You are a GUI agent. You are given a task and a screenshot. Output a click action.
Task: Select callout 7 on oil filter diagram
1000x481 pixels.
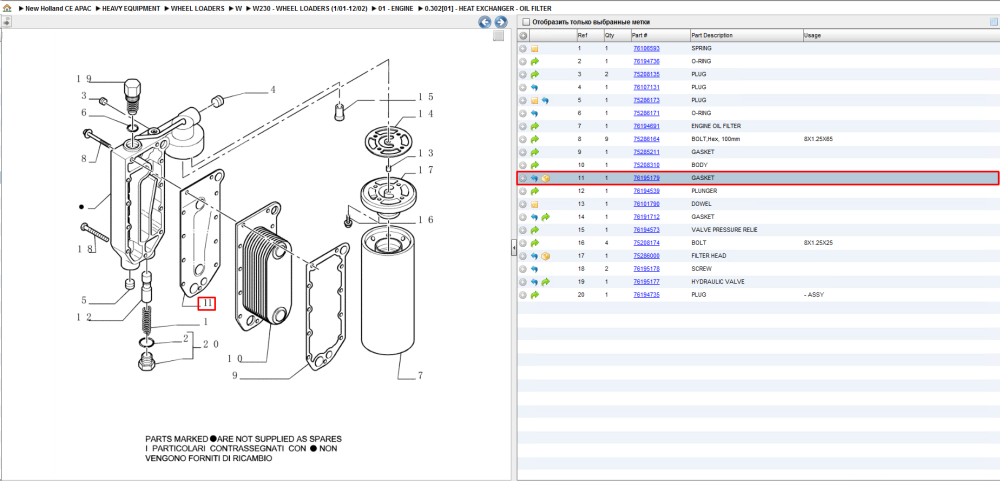pyautogui.click(x=420, y=376)
